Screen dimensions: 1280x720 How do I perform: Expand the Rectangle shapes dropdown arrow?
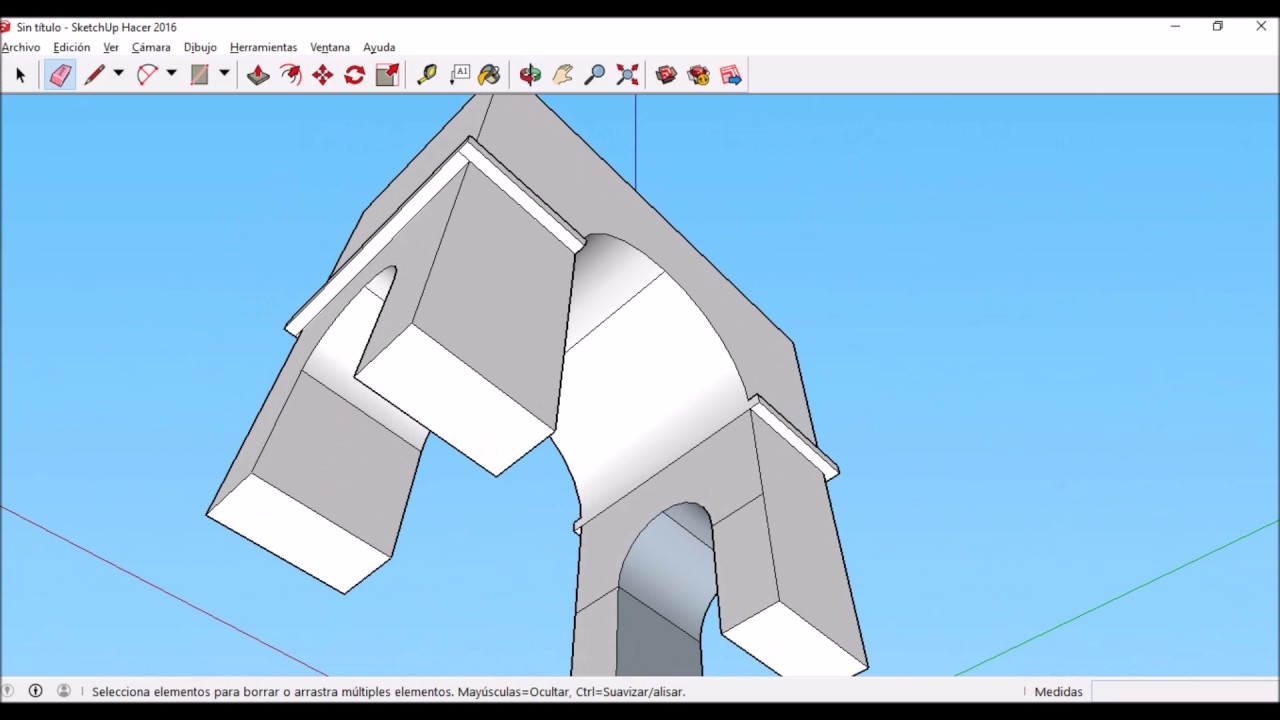pyautogui.click(x=224, y=74)
